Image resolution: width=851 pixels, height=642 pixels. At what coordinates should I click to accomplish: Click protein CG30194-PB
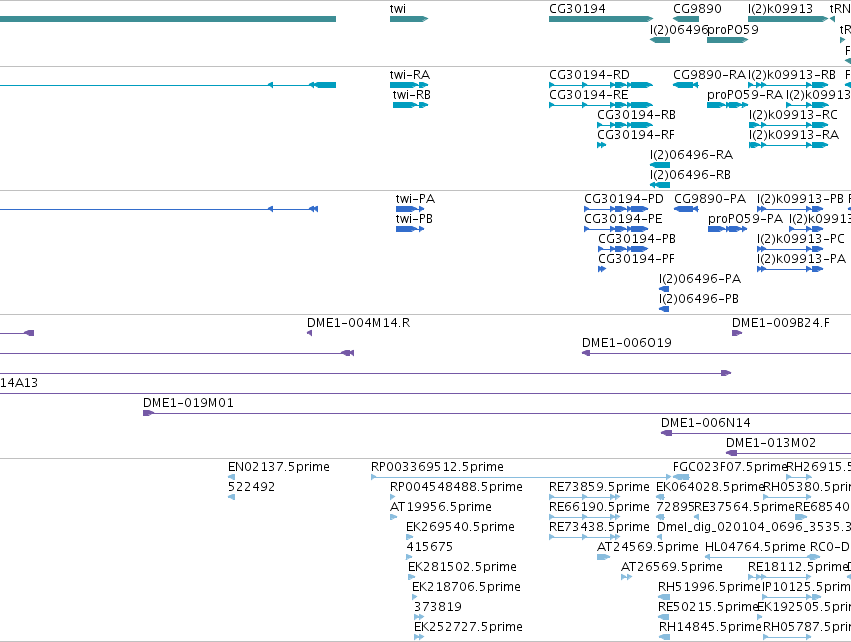click(623, 249)
